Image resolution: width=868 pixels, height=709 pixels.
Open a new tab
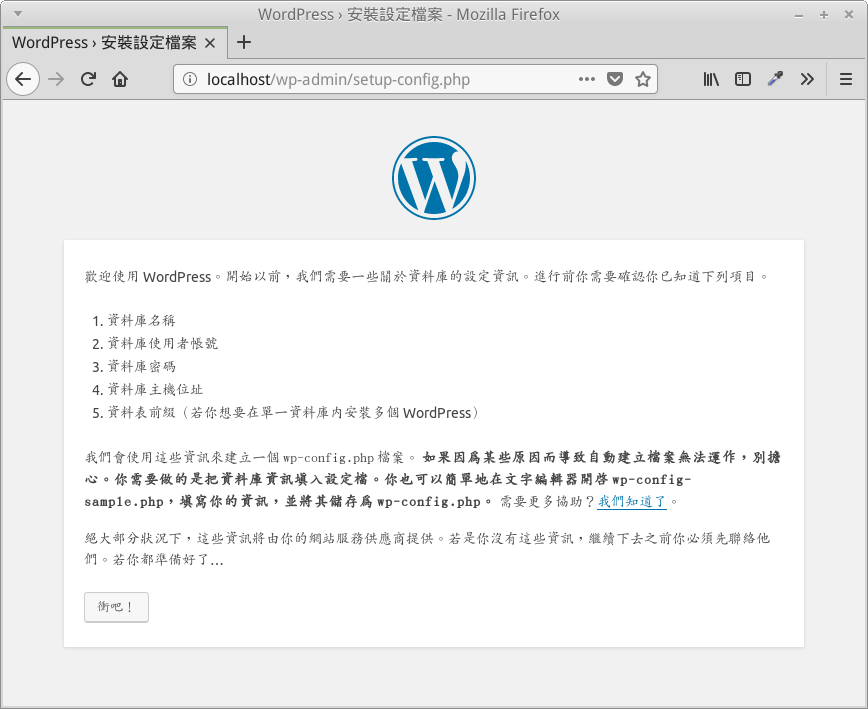click(244, 43)
